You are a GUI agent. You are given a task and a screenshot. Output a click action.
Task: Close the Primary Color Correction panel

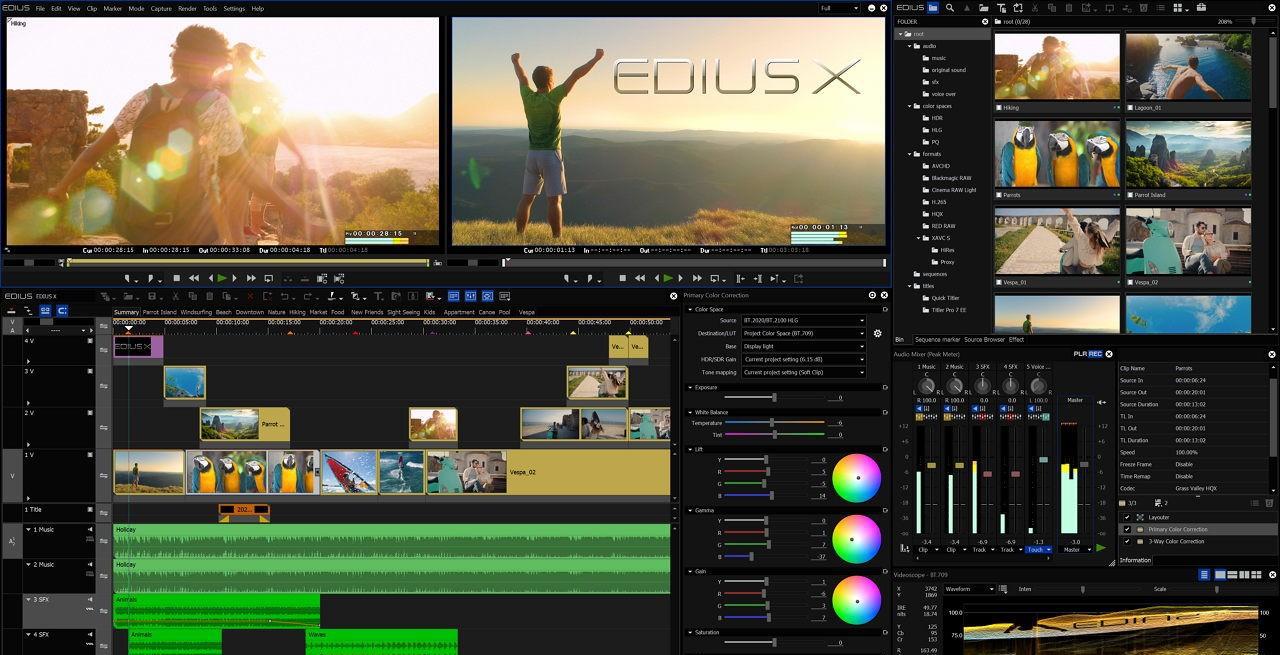click(x=885, y=295)
